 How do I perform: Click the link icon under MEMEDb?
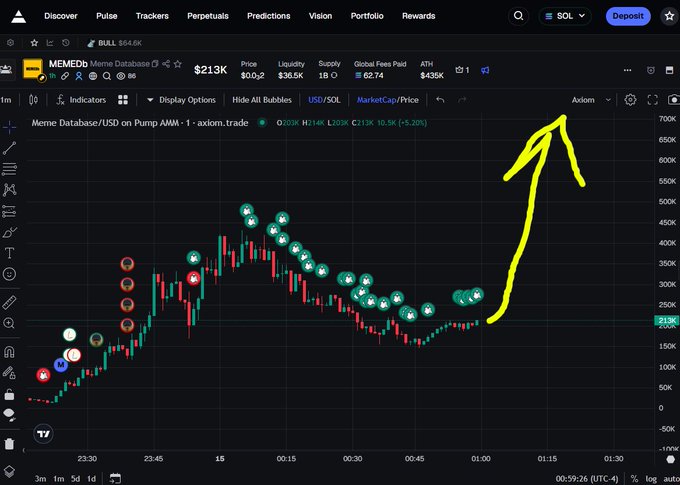coord(65,76)
